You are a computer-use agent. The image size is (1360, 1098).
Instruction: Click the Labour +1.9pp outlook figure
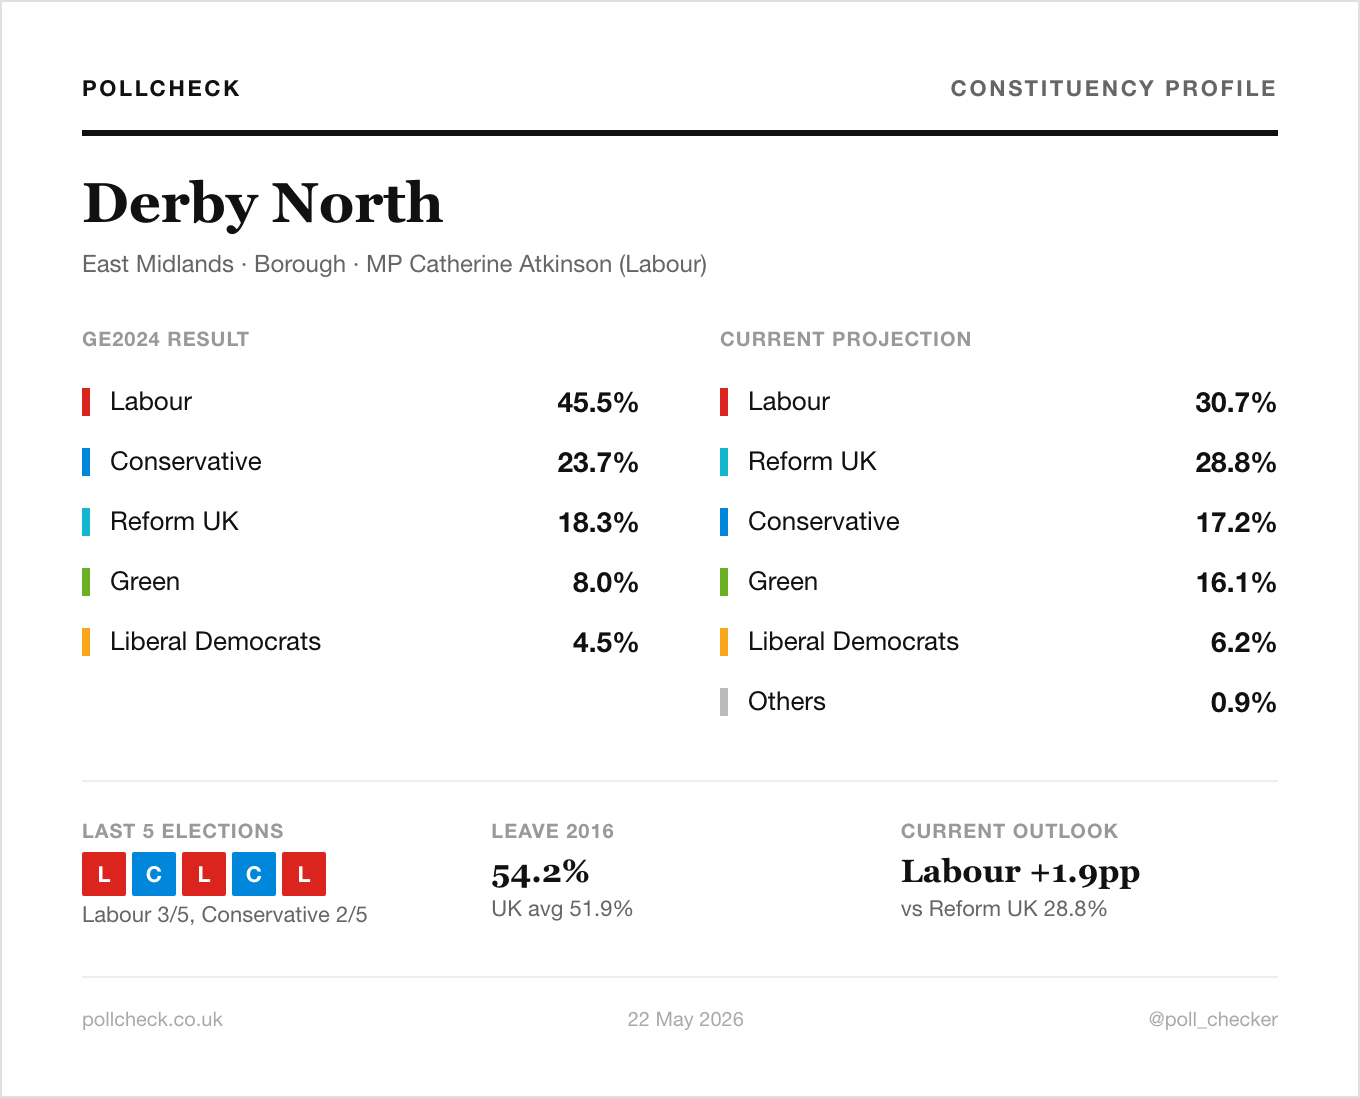click(1020, 873)
